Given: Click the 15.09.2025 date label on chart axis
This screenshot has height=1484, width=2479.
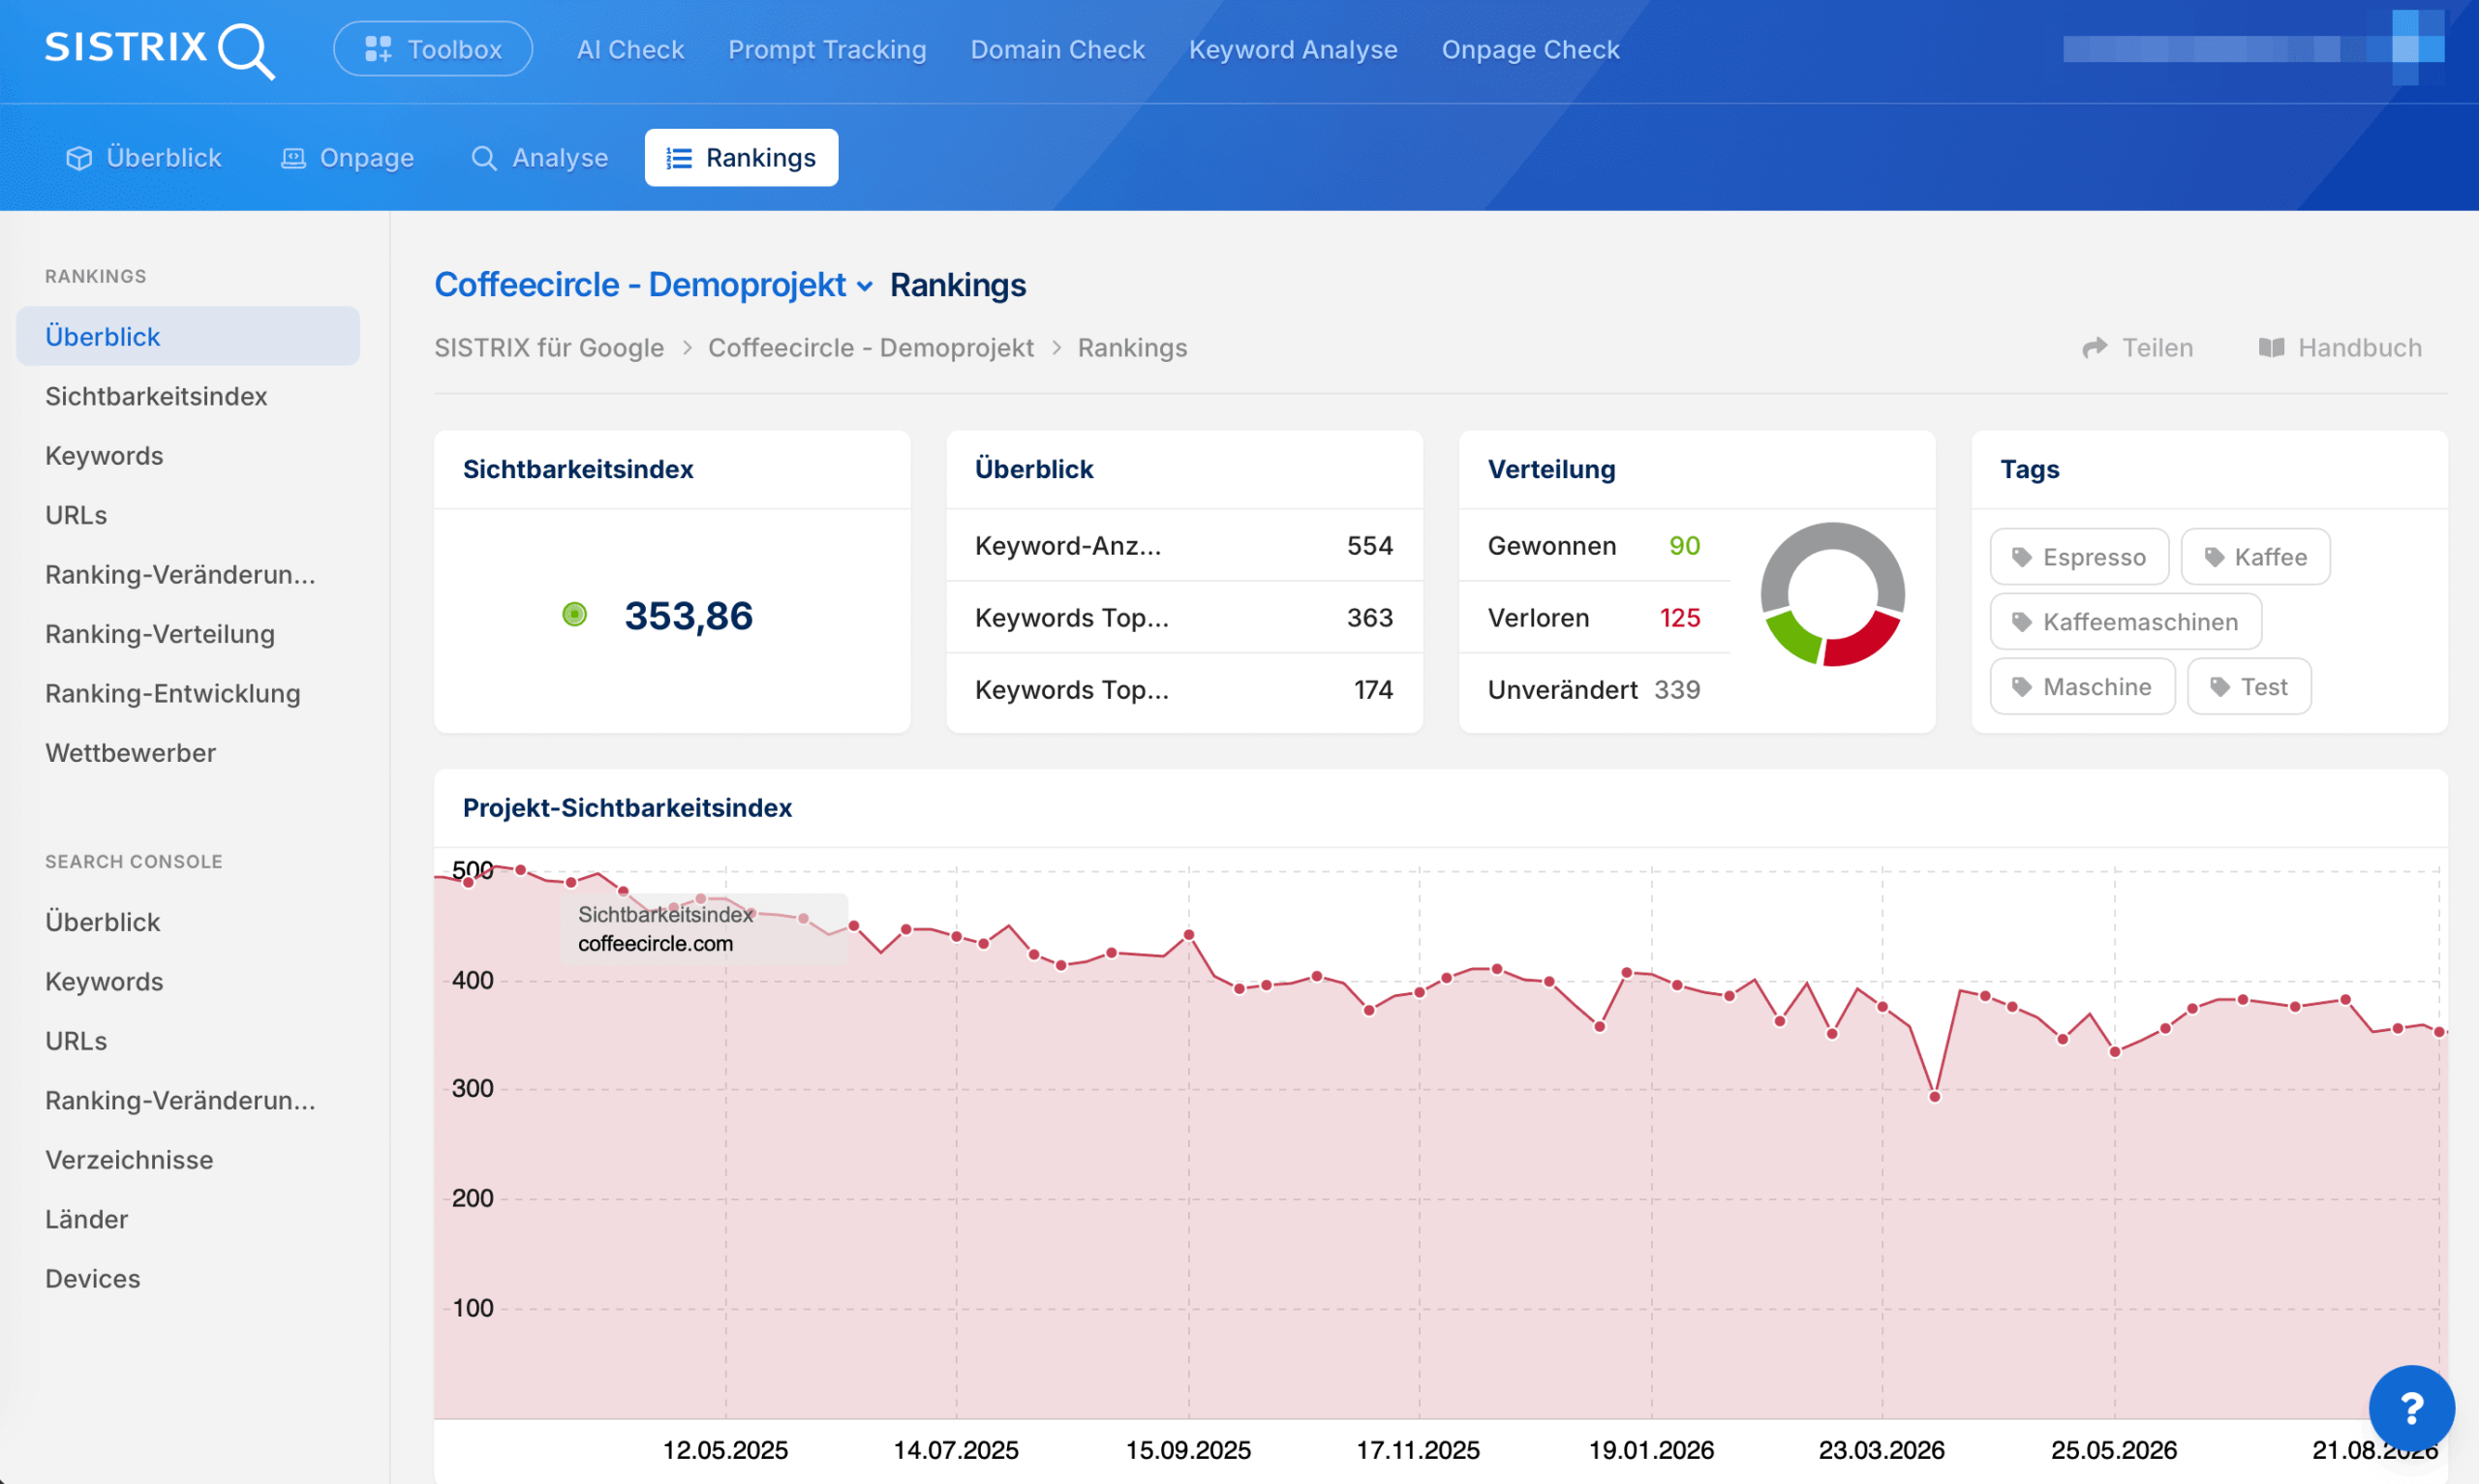Looking at the screenshot, I should click(1188, 1450).
